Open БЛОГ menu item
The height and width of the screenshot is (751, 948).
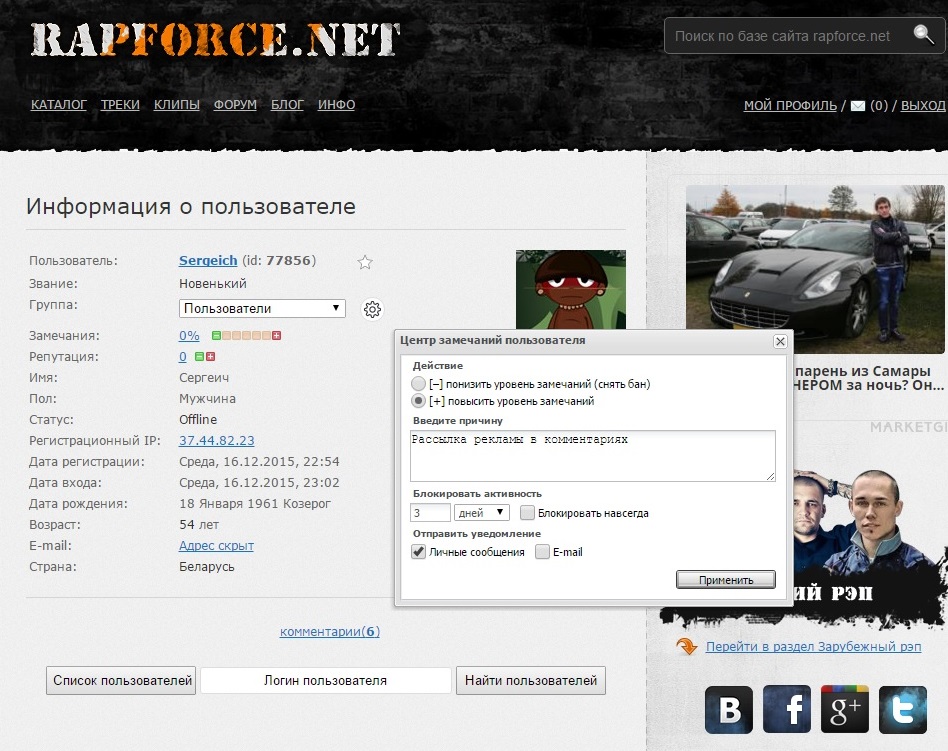[287, 105]
